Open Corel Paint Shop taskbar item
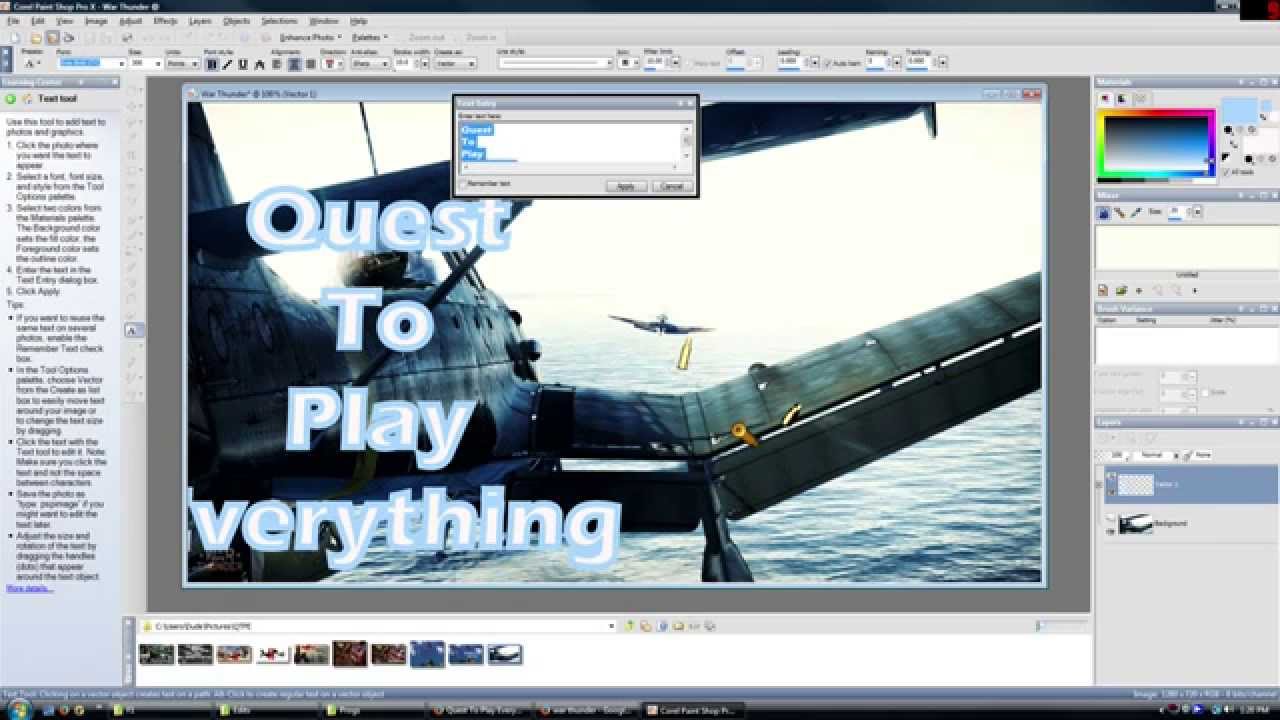The height and width of the screenshot is (720, 1280). 691,710
